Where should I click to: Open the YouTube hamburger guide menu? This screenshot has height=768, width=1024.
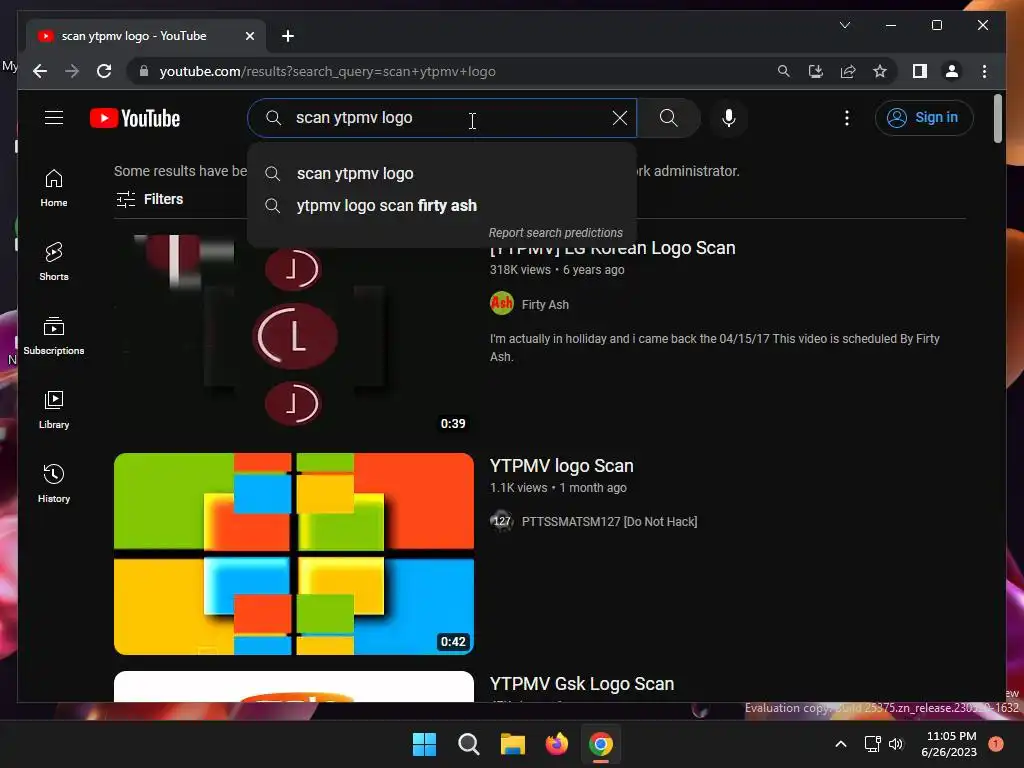pyautogui.click(x=54, y=118)
